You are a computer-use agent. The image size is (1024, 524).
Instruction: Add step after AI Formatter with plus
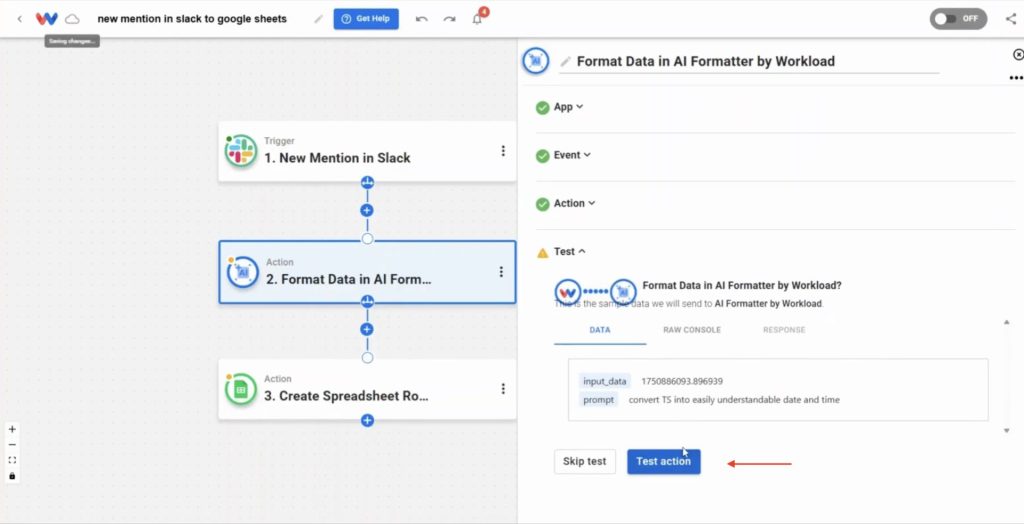(367, 329)
